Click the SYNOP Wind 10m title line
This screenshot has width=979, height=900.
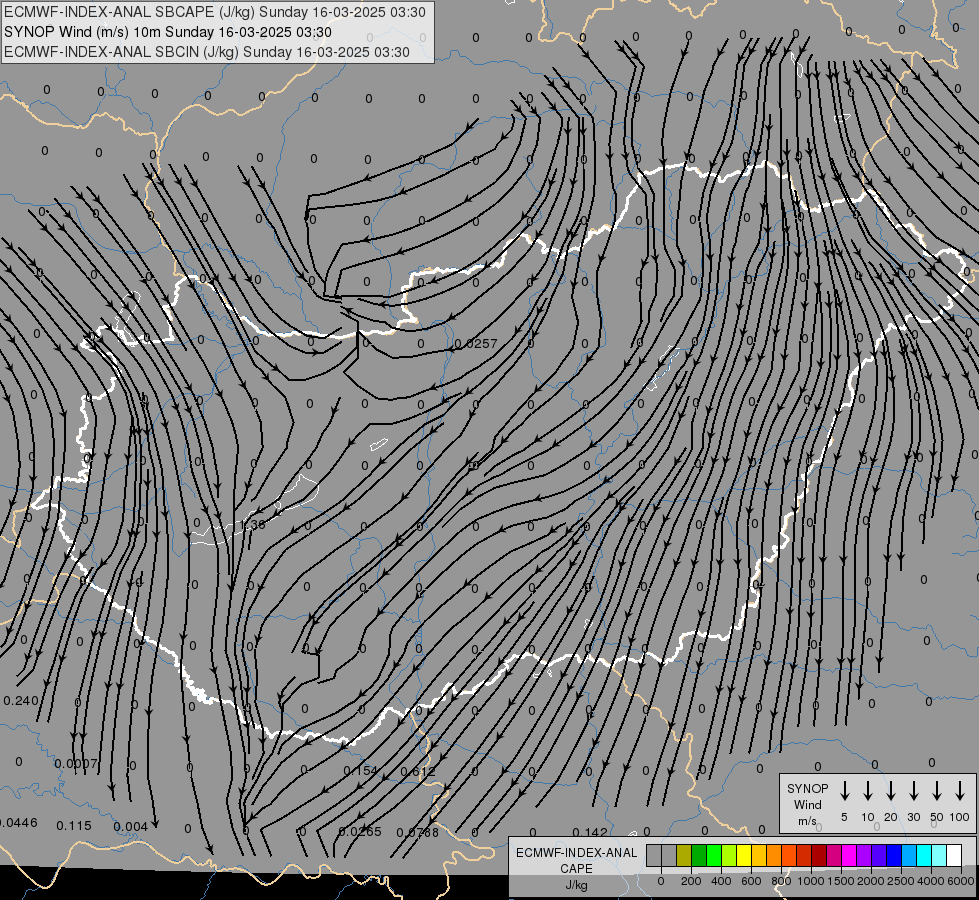pyautogui.click(x=167, y=32)
